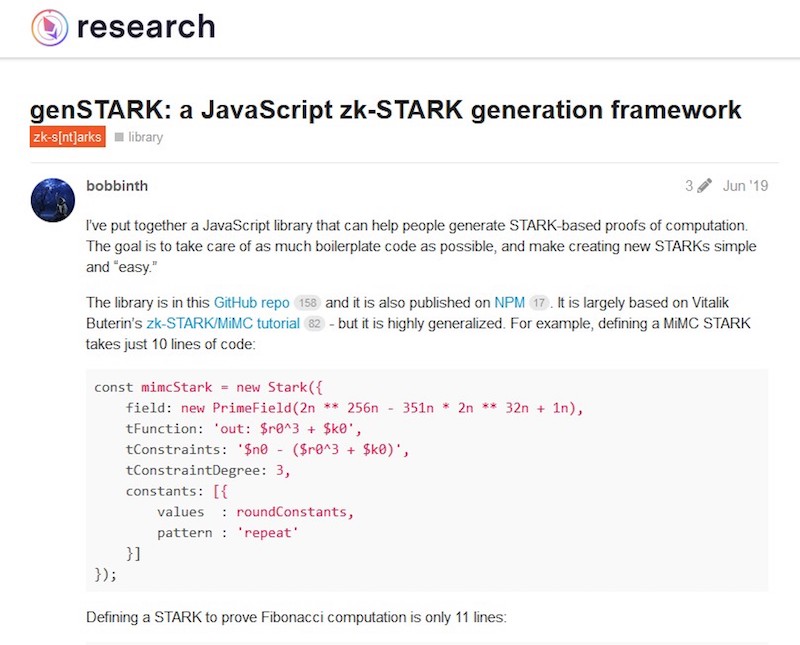800x645 pixels.
Task: Click the edit count number 3
Action: 688,186
